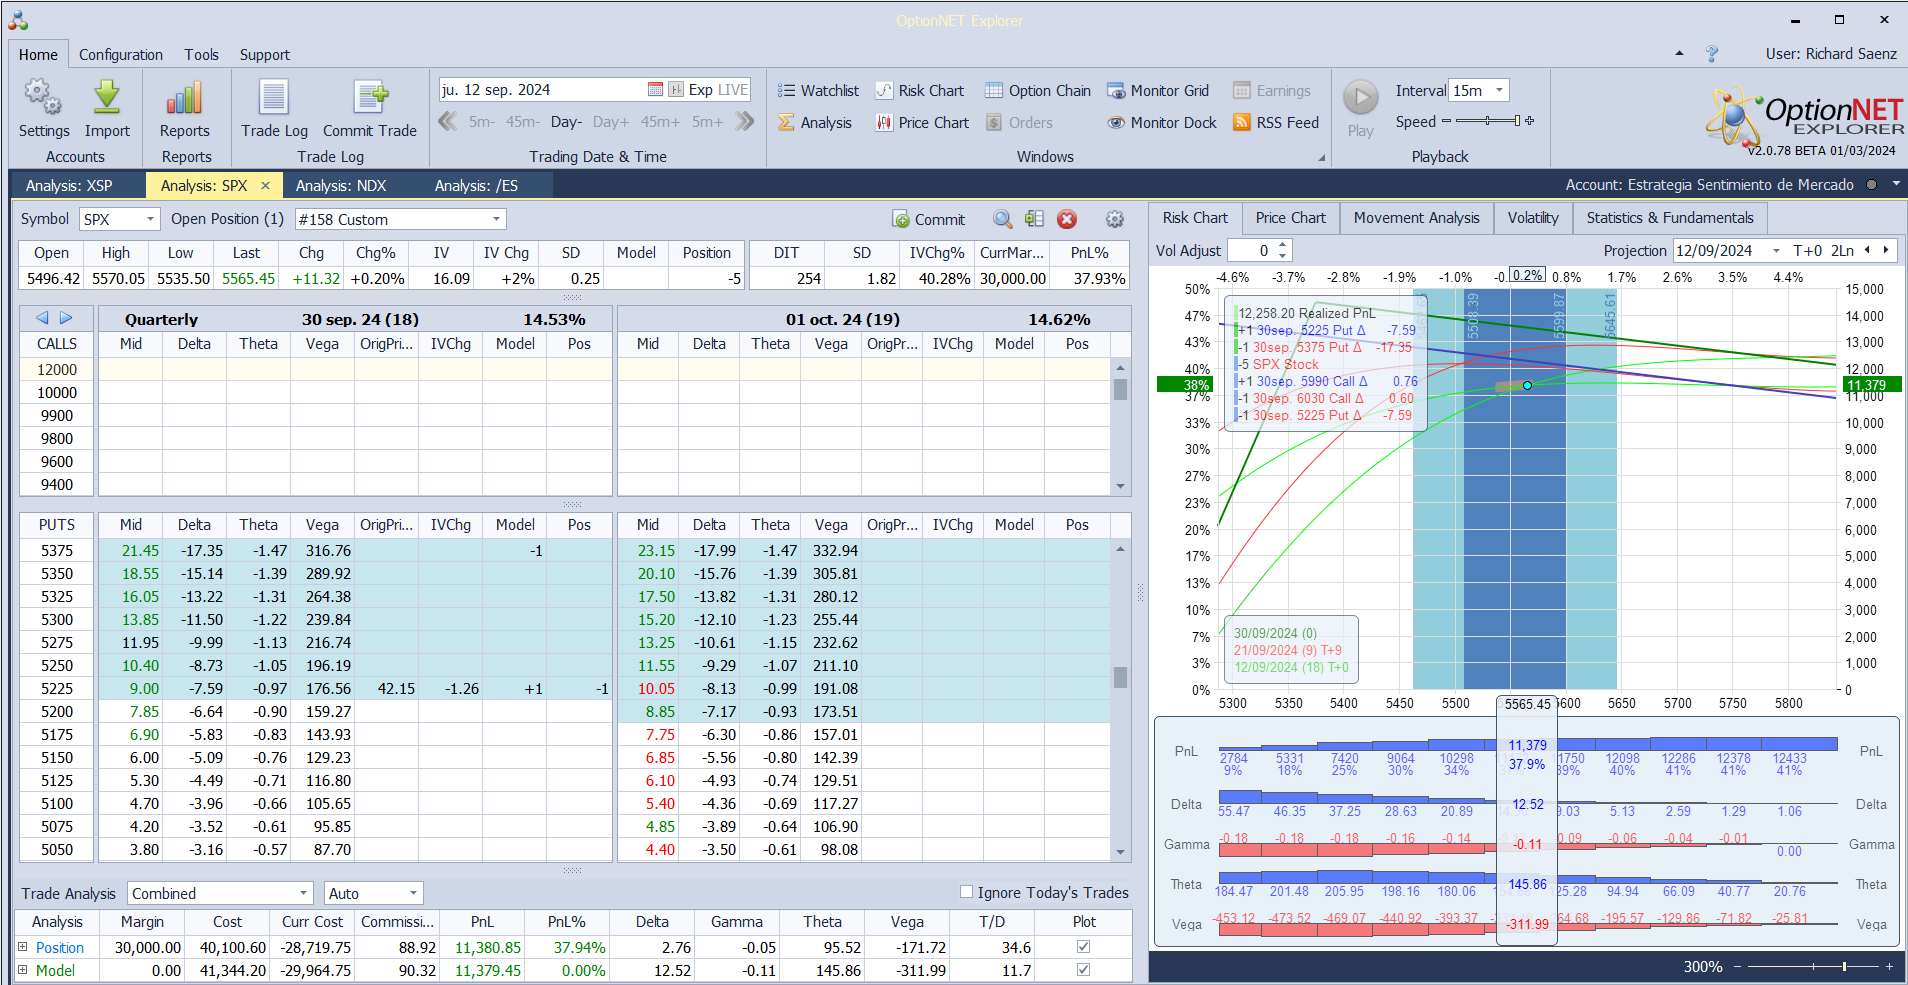Open the Trade Log icon
1908x985 pixels.
[273, 99]
